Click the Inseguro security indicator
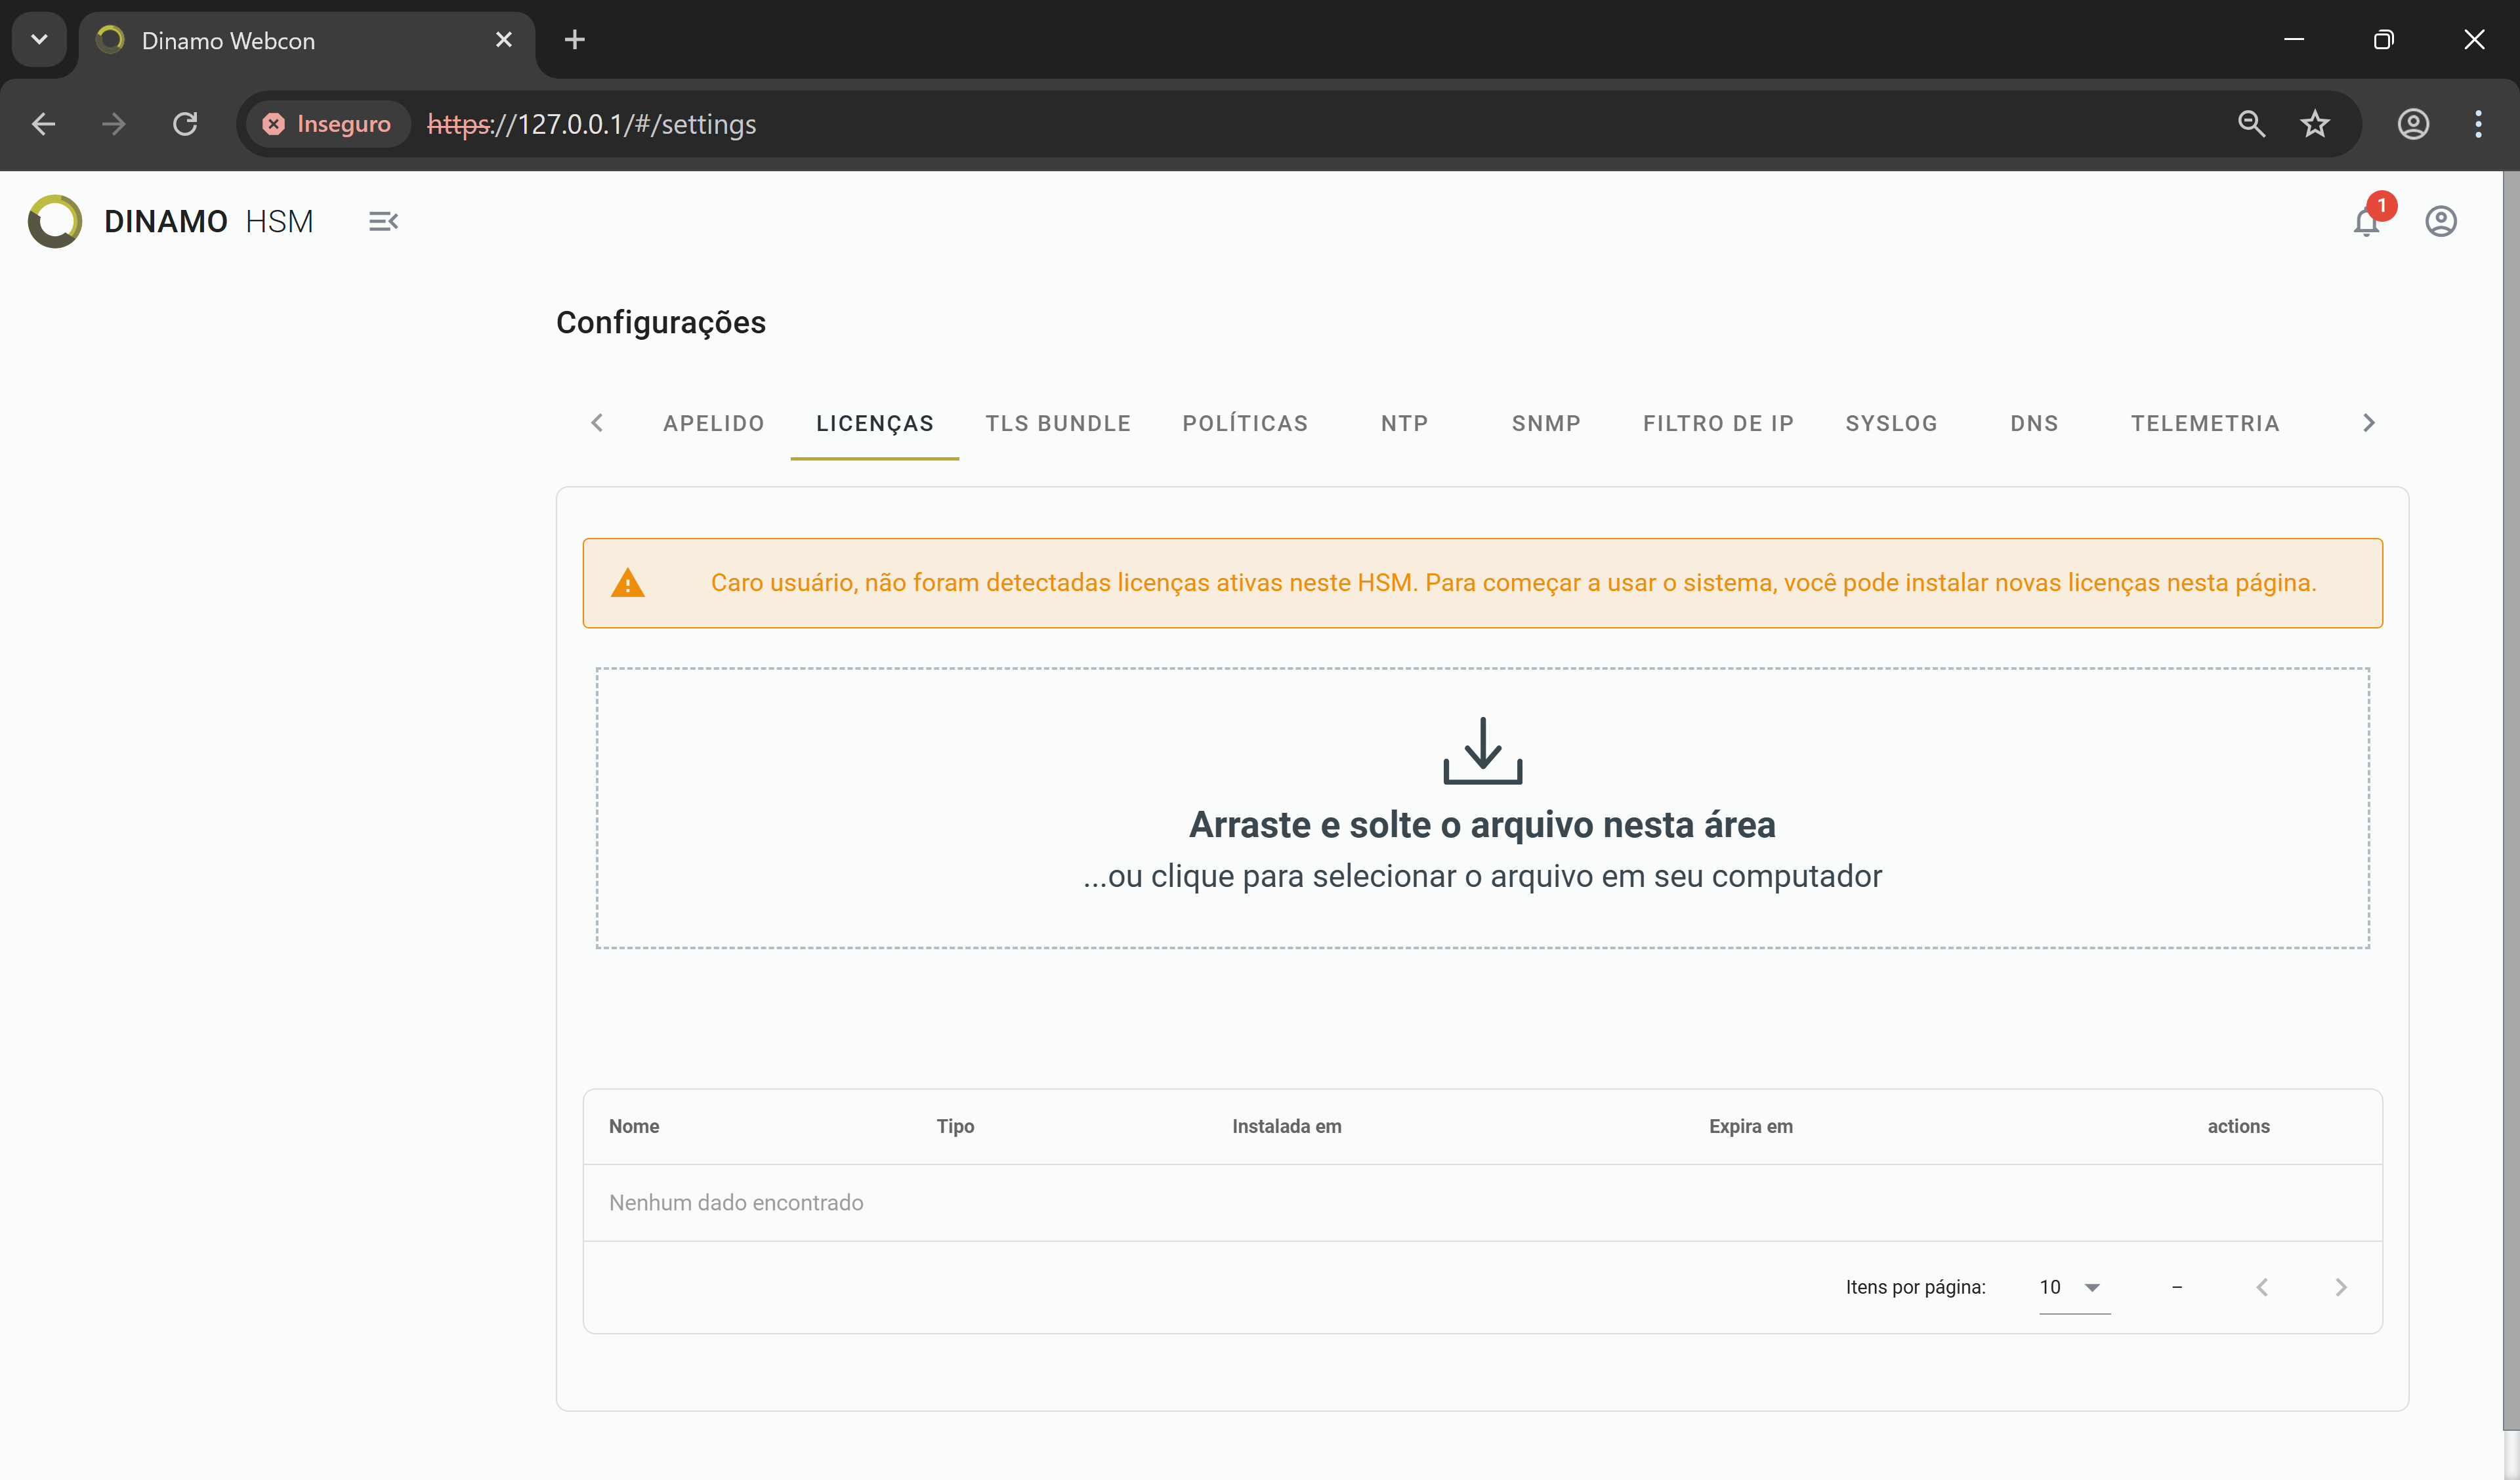This screenshot has height=1480, width=2520. (x=327, y=124)
